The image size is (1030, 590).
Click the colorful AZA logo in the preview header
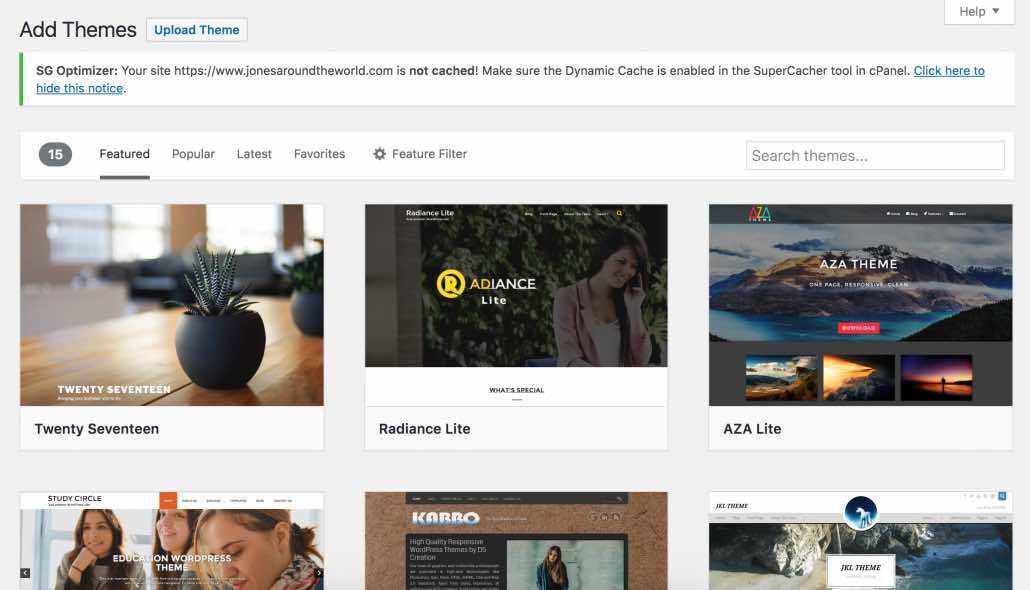[x=760, y=214]
